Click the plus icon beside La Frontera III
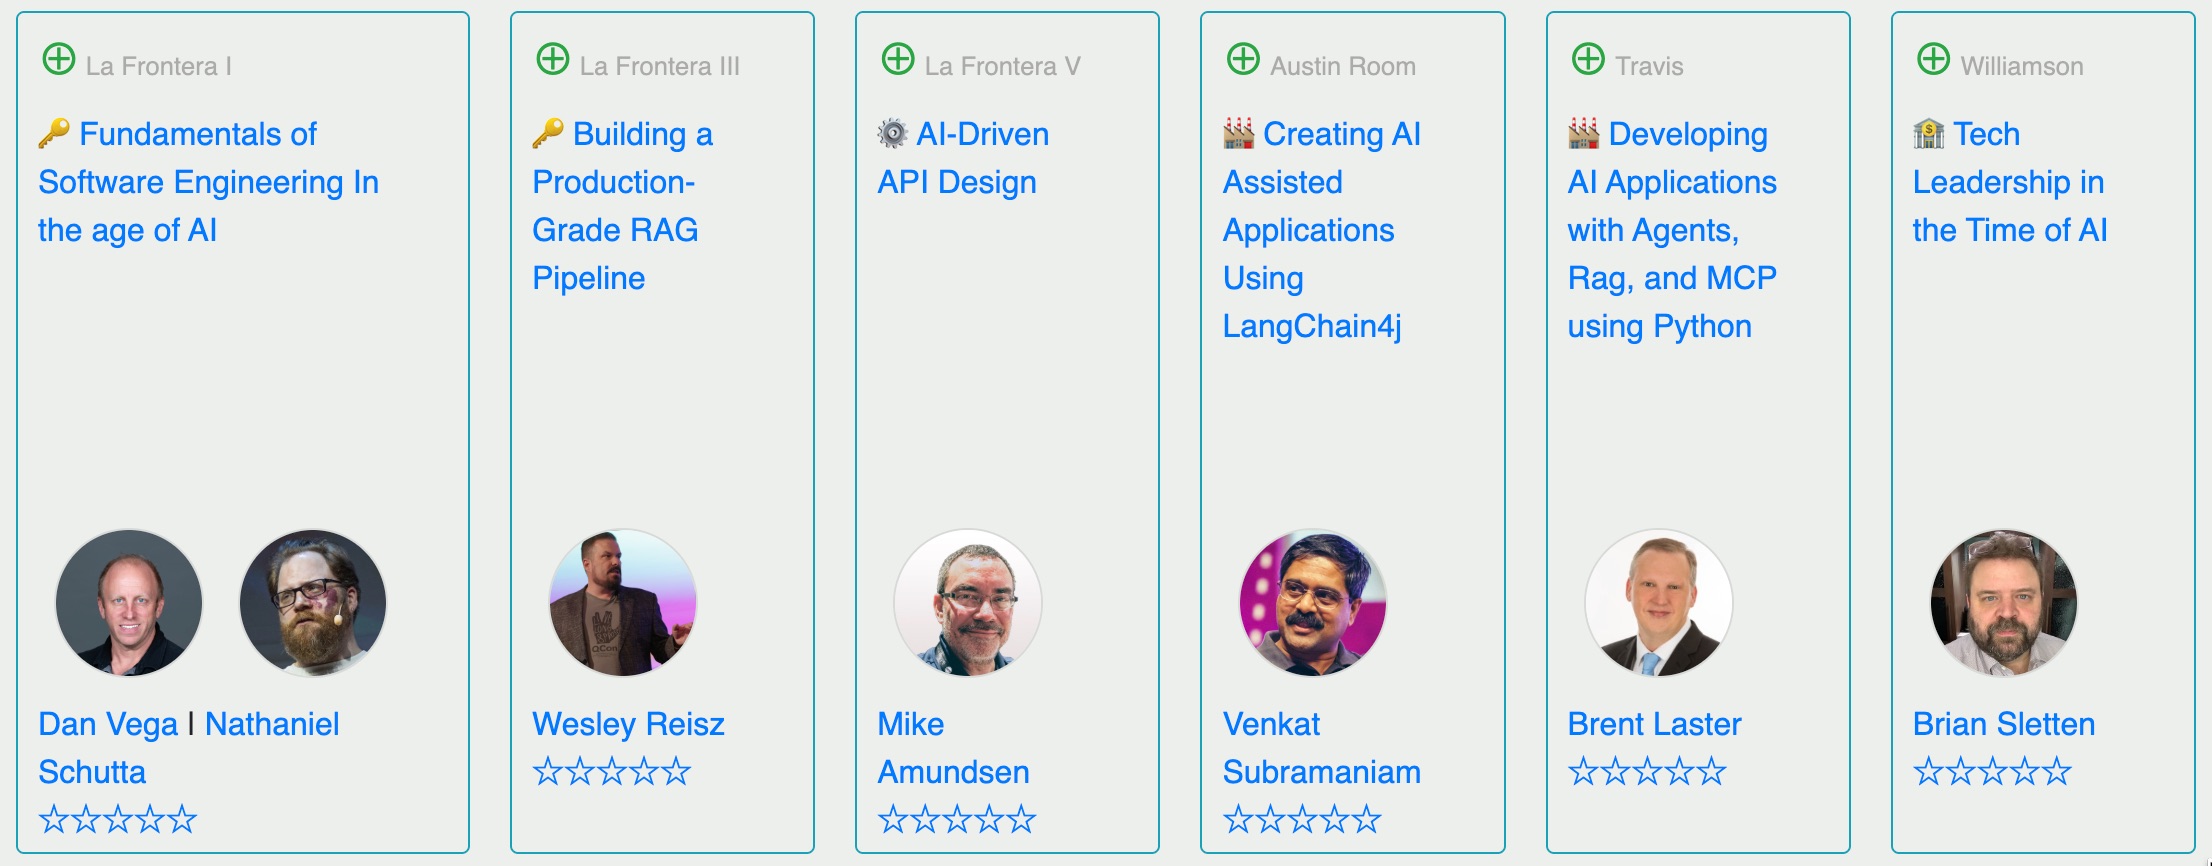Viewport: 2212px width, 866px height. 553,59
